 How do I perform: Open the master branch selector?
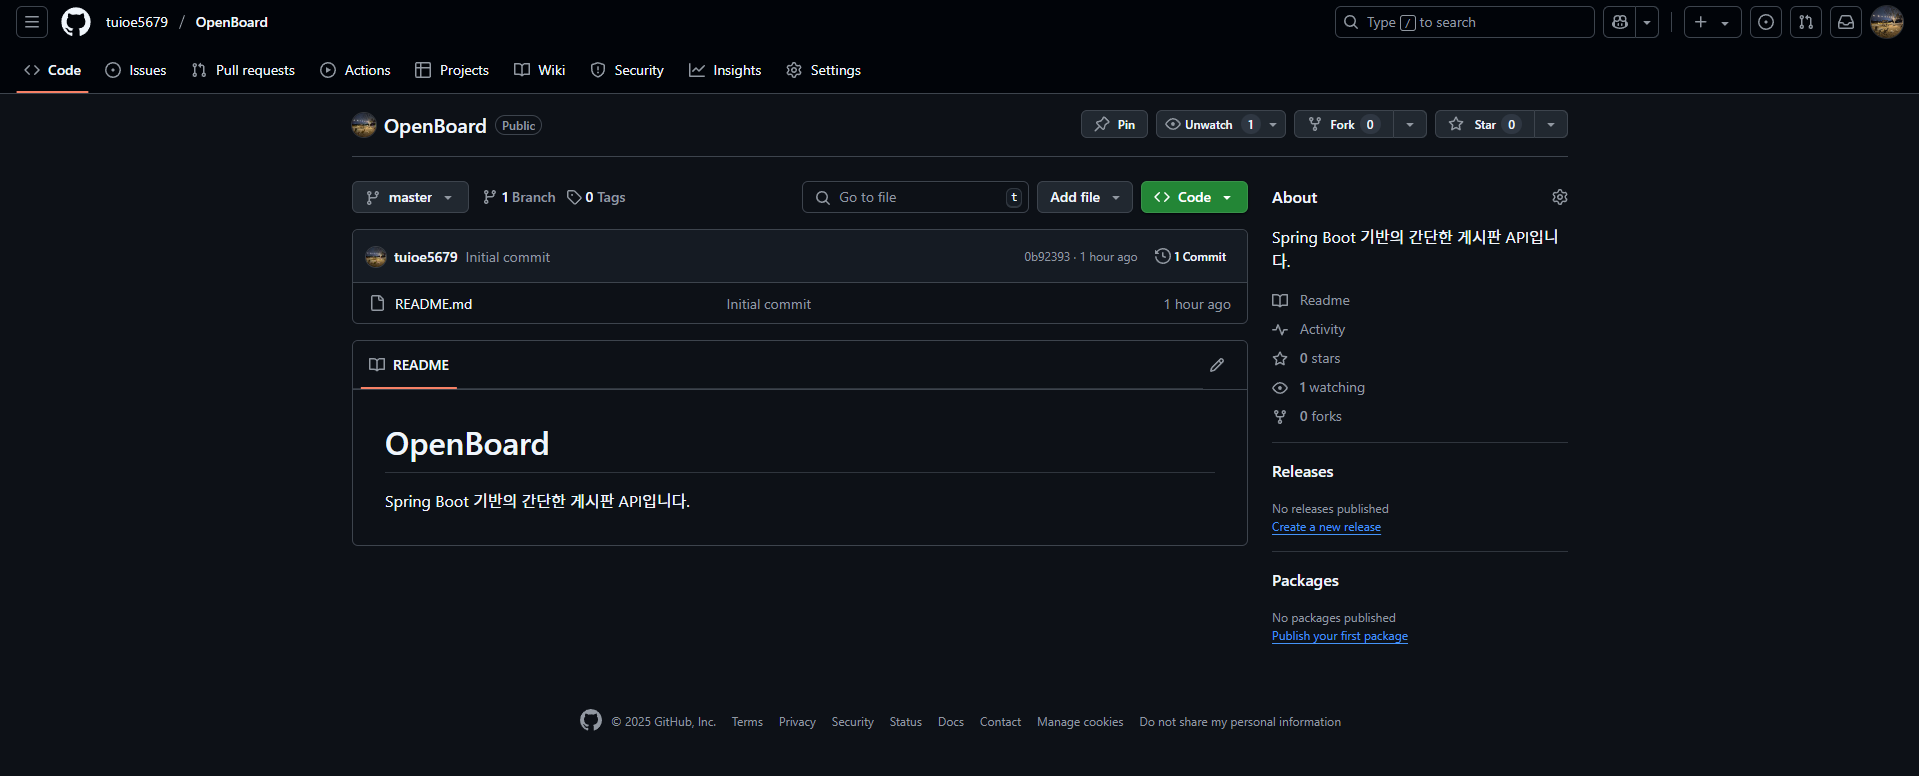point(410,197)
